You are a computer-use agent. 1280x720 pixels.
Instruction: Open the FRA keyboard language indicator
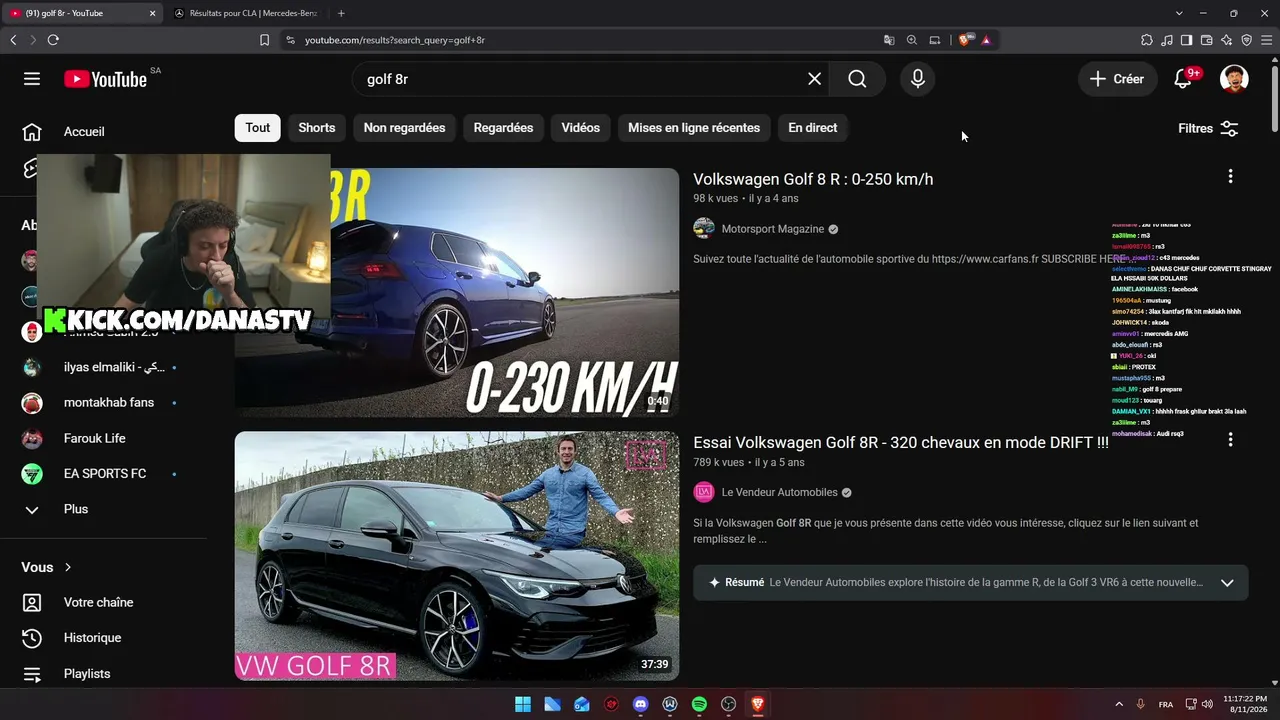1166,704
